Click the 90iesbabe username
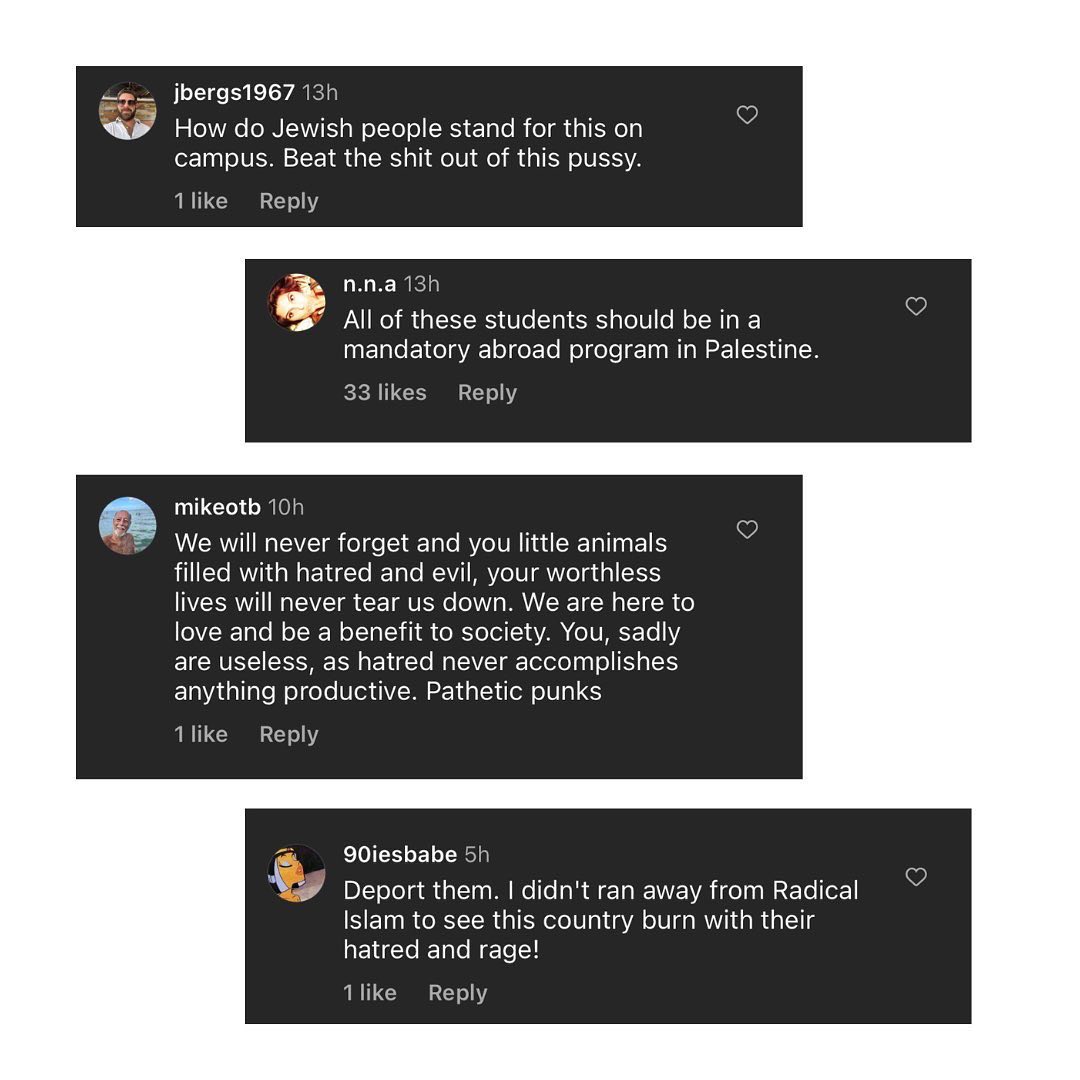This screenshot has width=1080, height=1080. (400, 855)
